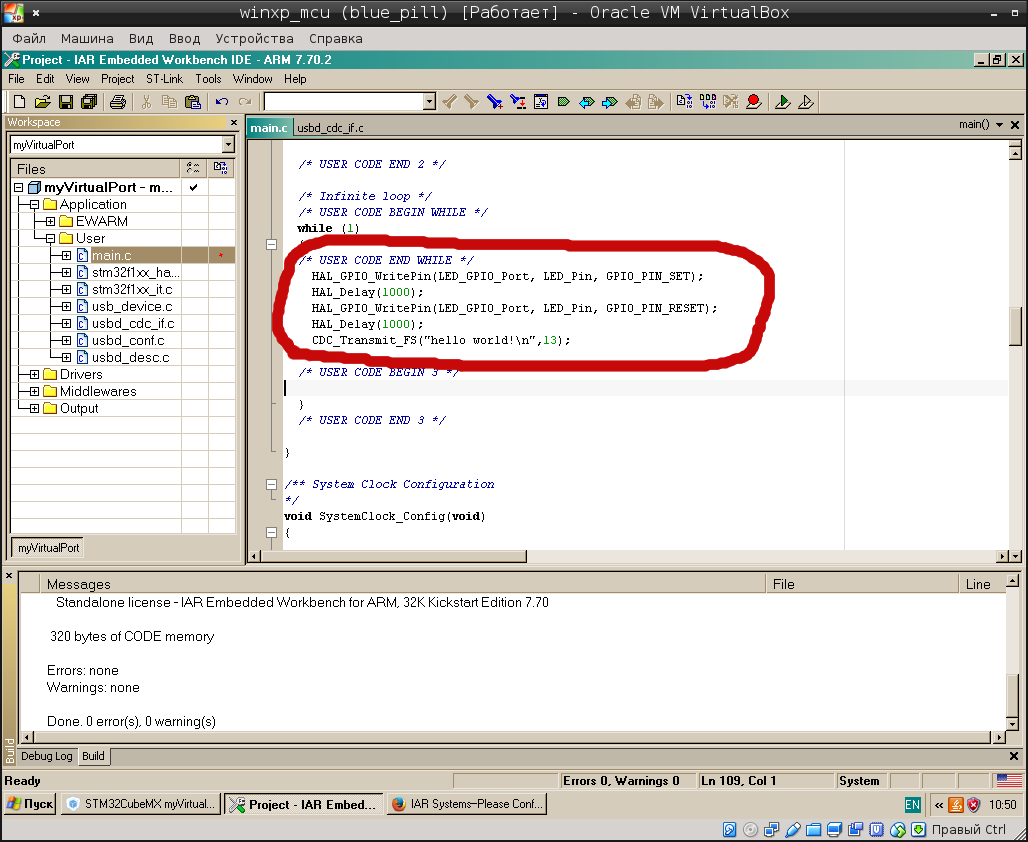Click the Compile icon in toolbar
This screenshot has height=842, width=1028.
684,102
